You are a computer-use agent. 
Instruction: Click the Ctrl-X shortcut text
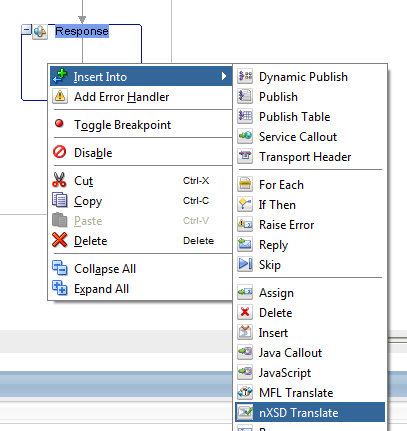coord(196,181)
